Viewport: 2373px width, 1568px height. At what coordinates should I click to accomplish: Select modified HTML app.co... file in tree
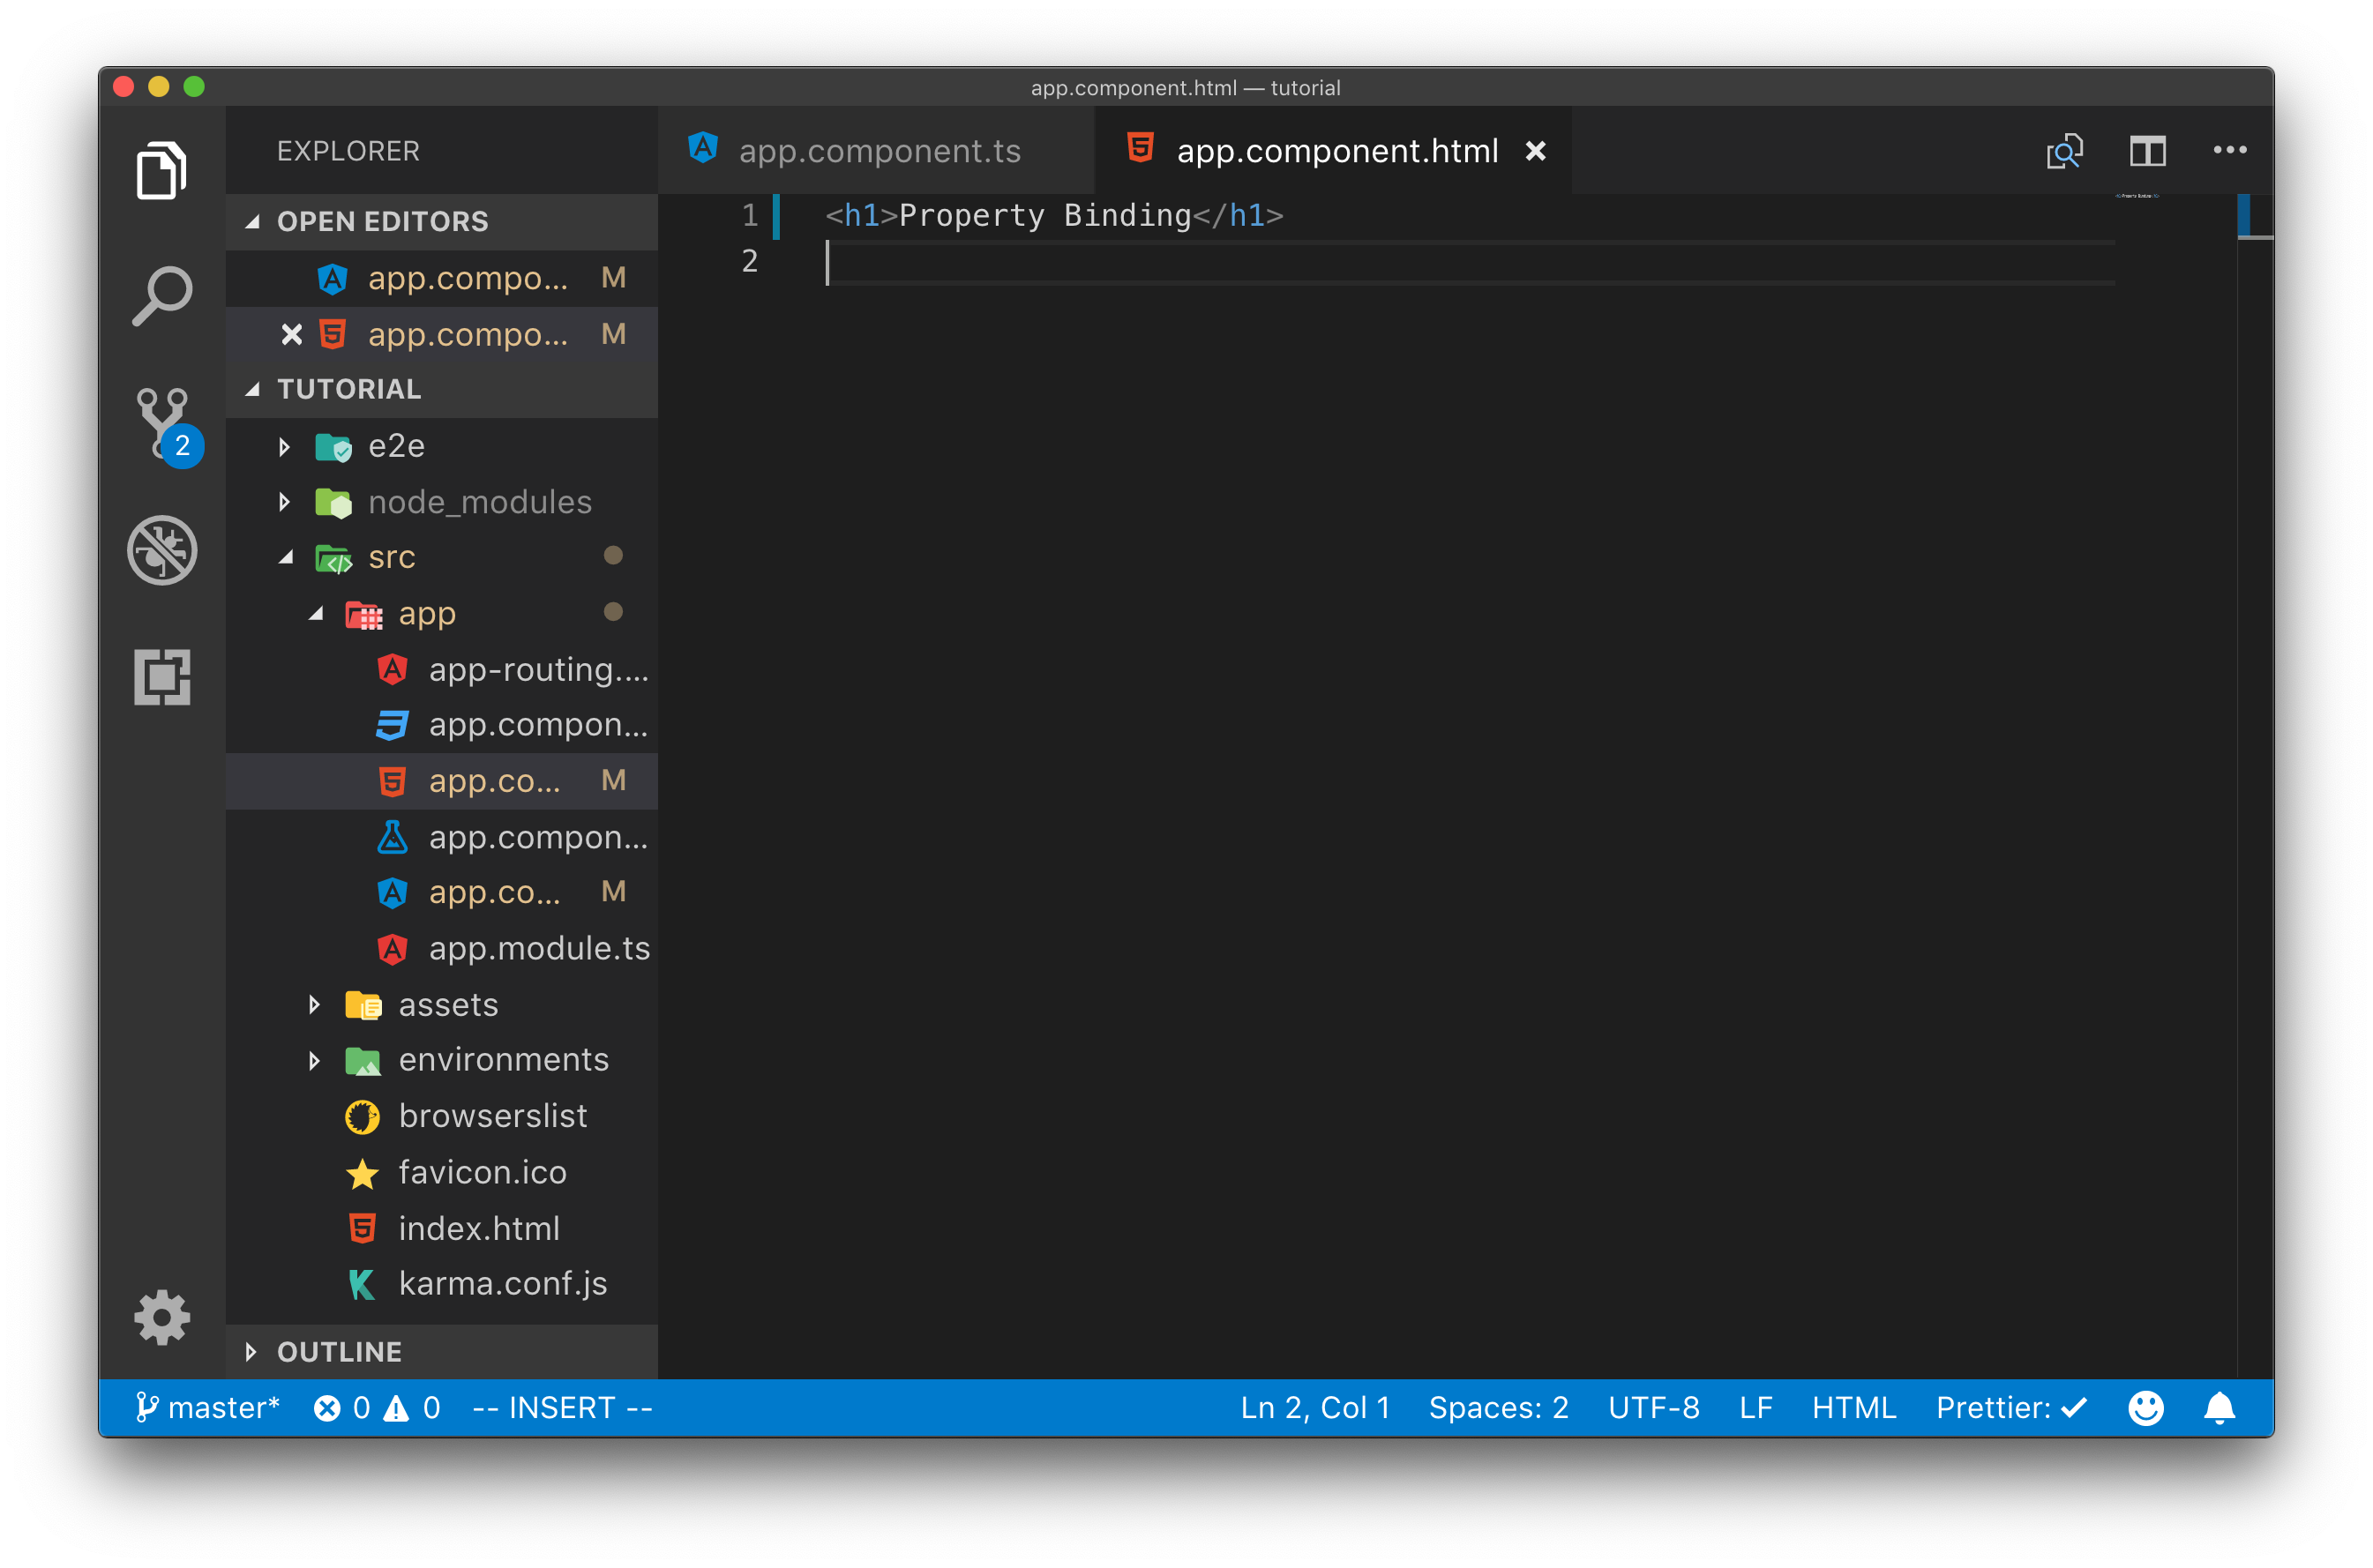pyautogui.click(x=442, y=781)
